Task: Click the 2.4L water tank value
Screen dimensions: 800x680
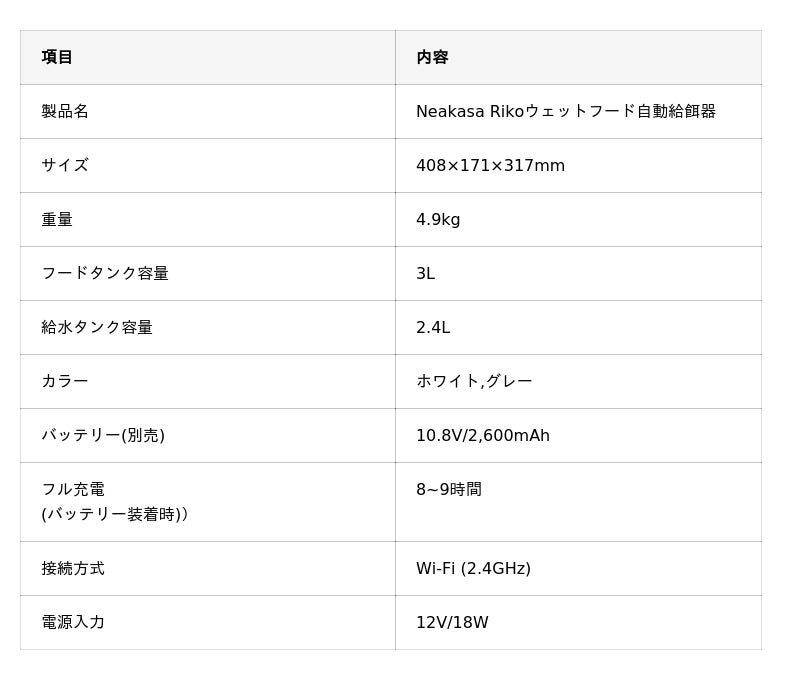Action: 433,328
